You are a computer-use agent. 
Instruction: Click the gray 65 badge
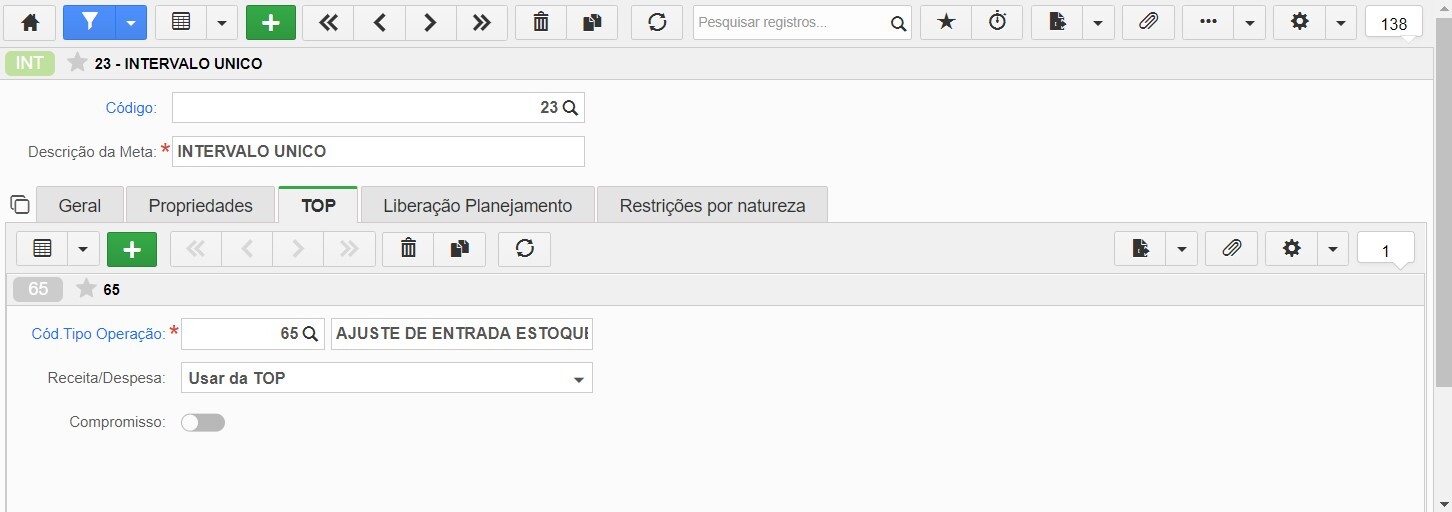38,289
